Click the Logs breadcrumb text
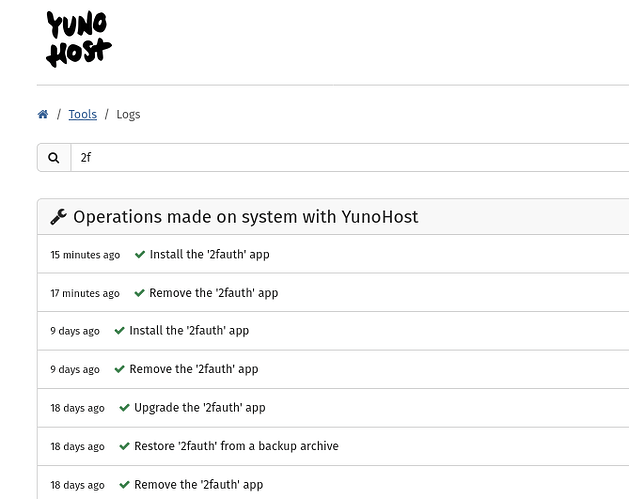 coord(128,114)
